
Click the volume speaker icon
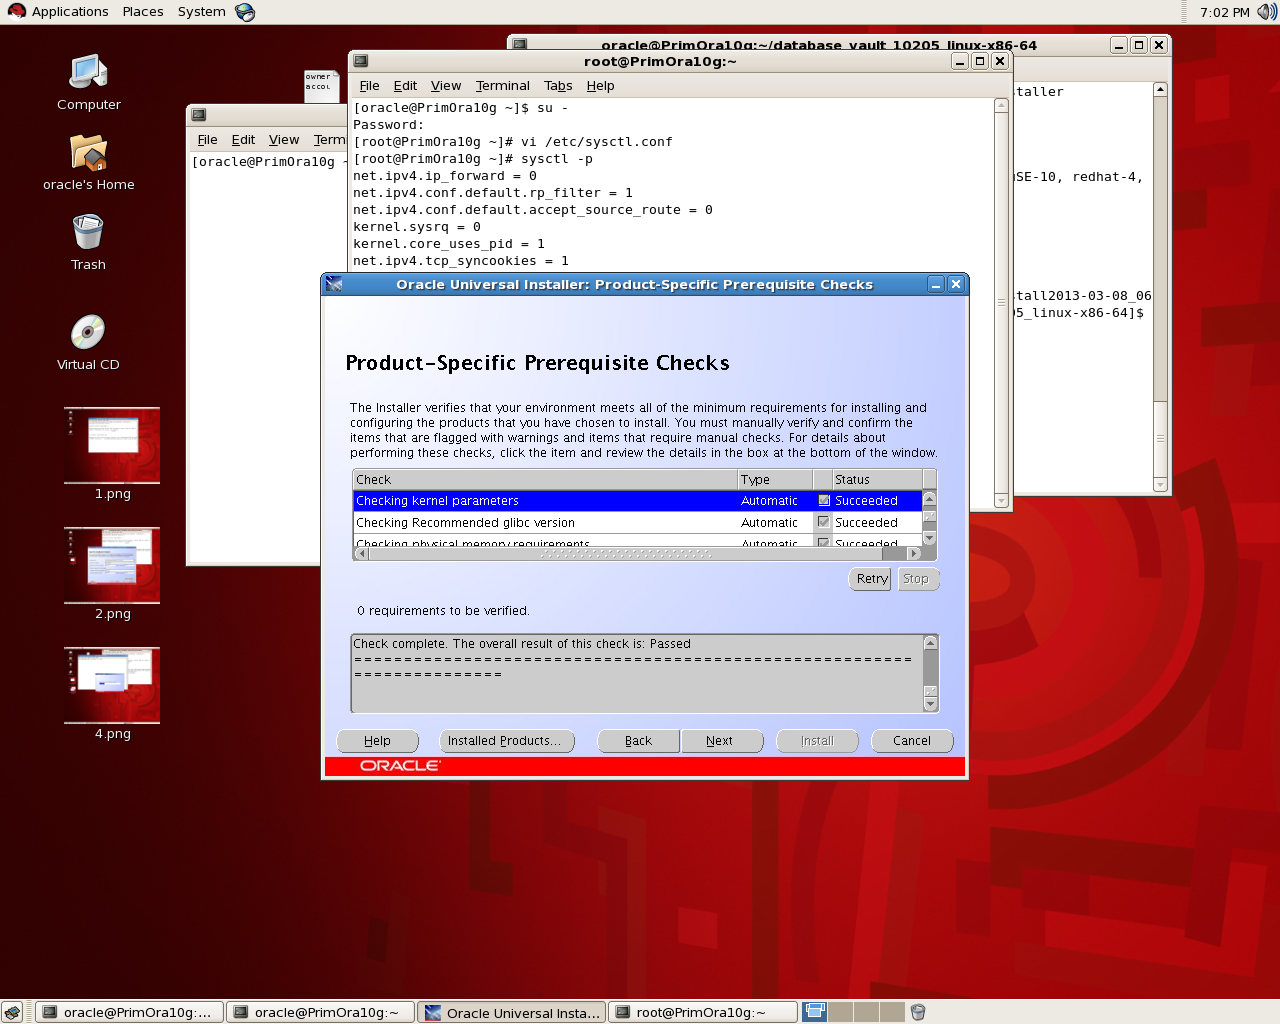1266,12
